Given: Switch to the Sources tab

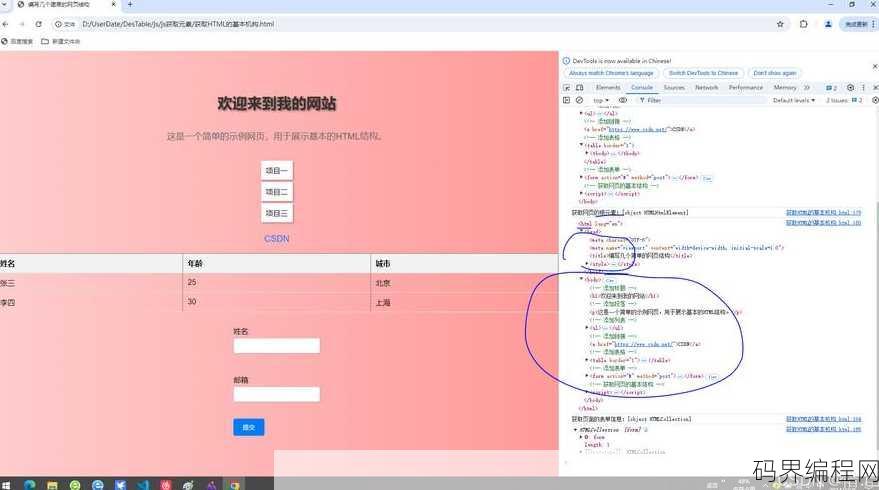Looking at the screenshot, I should (674, 87).
